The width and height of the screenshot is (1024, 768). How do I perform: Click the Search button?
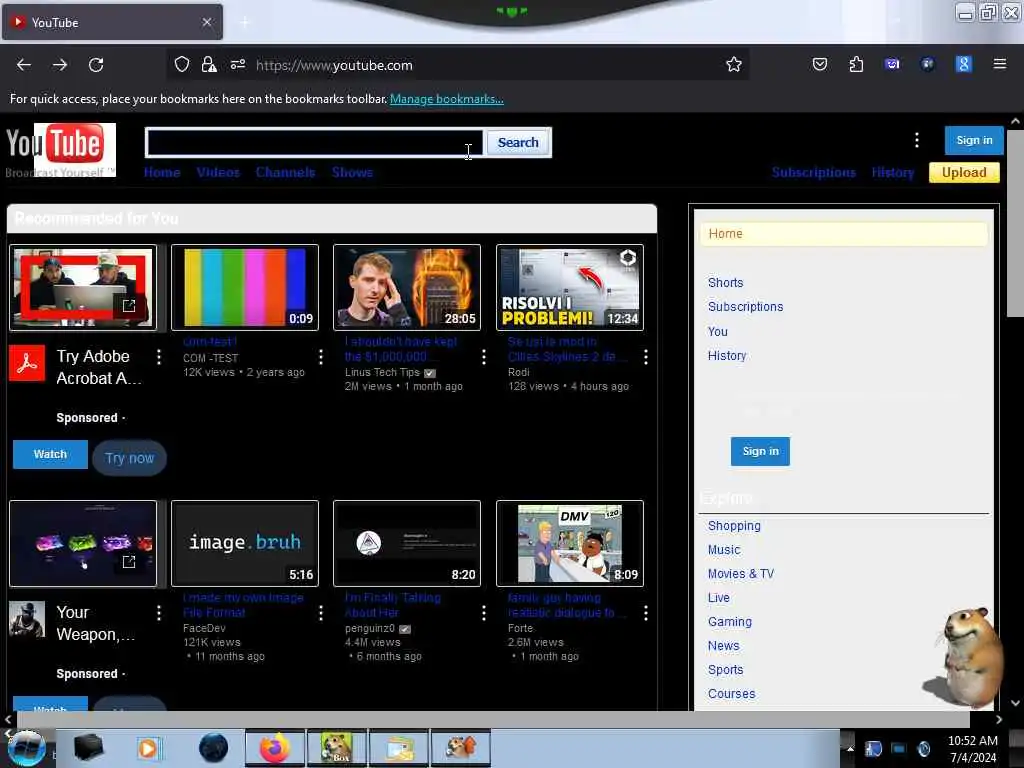point(518,142)
